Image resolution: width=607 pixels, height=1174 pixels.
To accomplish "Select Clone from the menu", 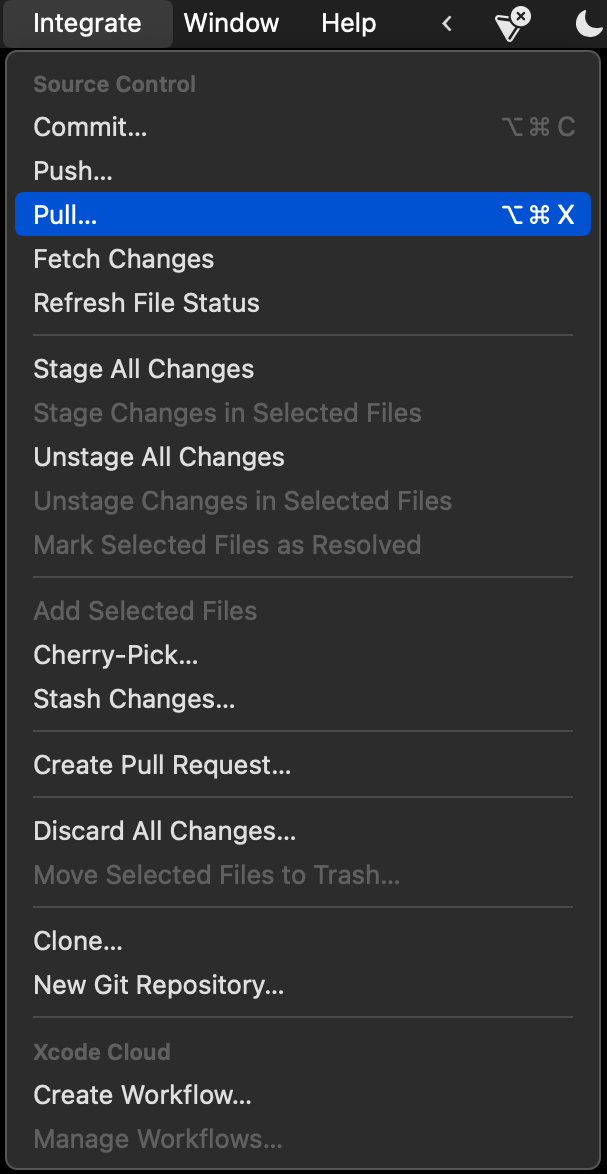I will pos(78,941).
